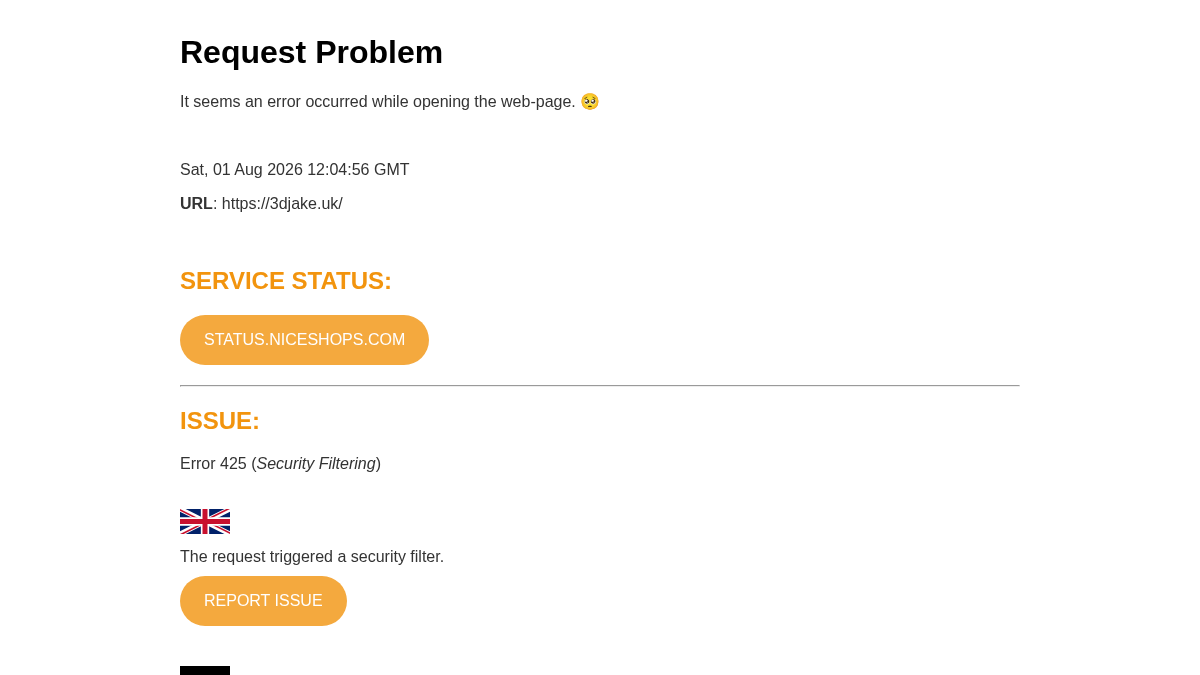Click the word Problem in the title

[x=379, y=52]
